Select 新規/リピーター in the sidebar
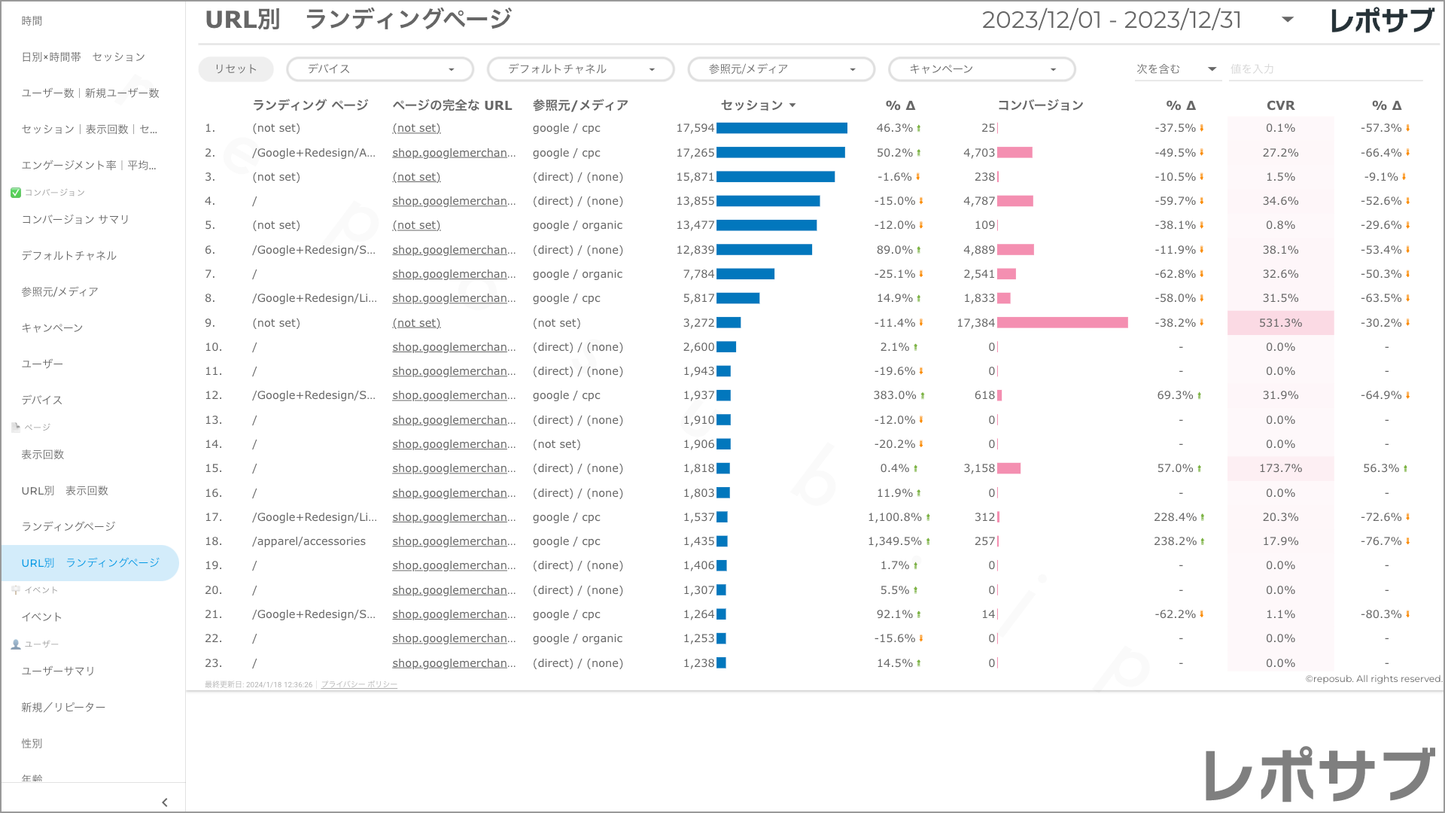The height and width of the screenshot is (813, 1445). pos(63,707)
